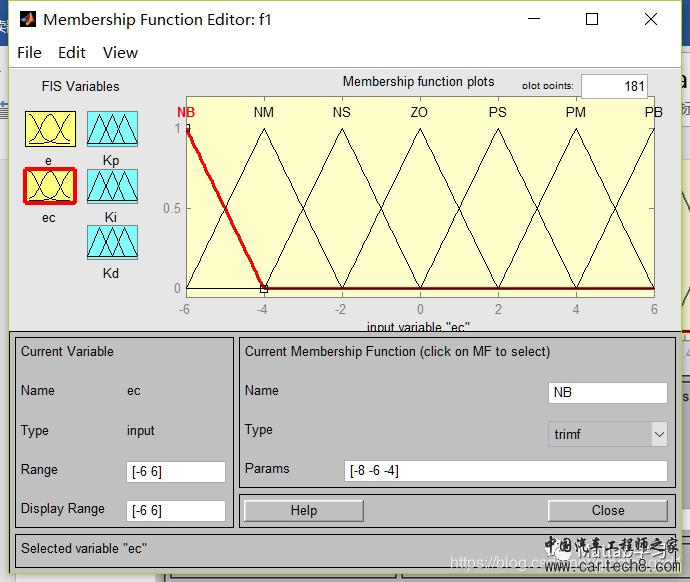690x582 pixels.
Task: Select the Ki output variable icon
Action: point(112,186)
